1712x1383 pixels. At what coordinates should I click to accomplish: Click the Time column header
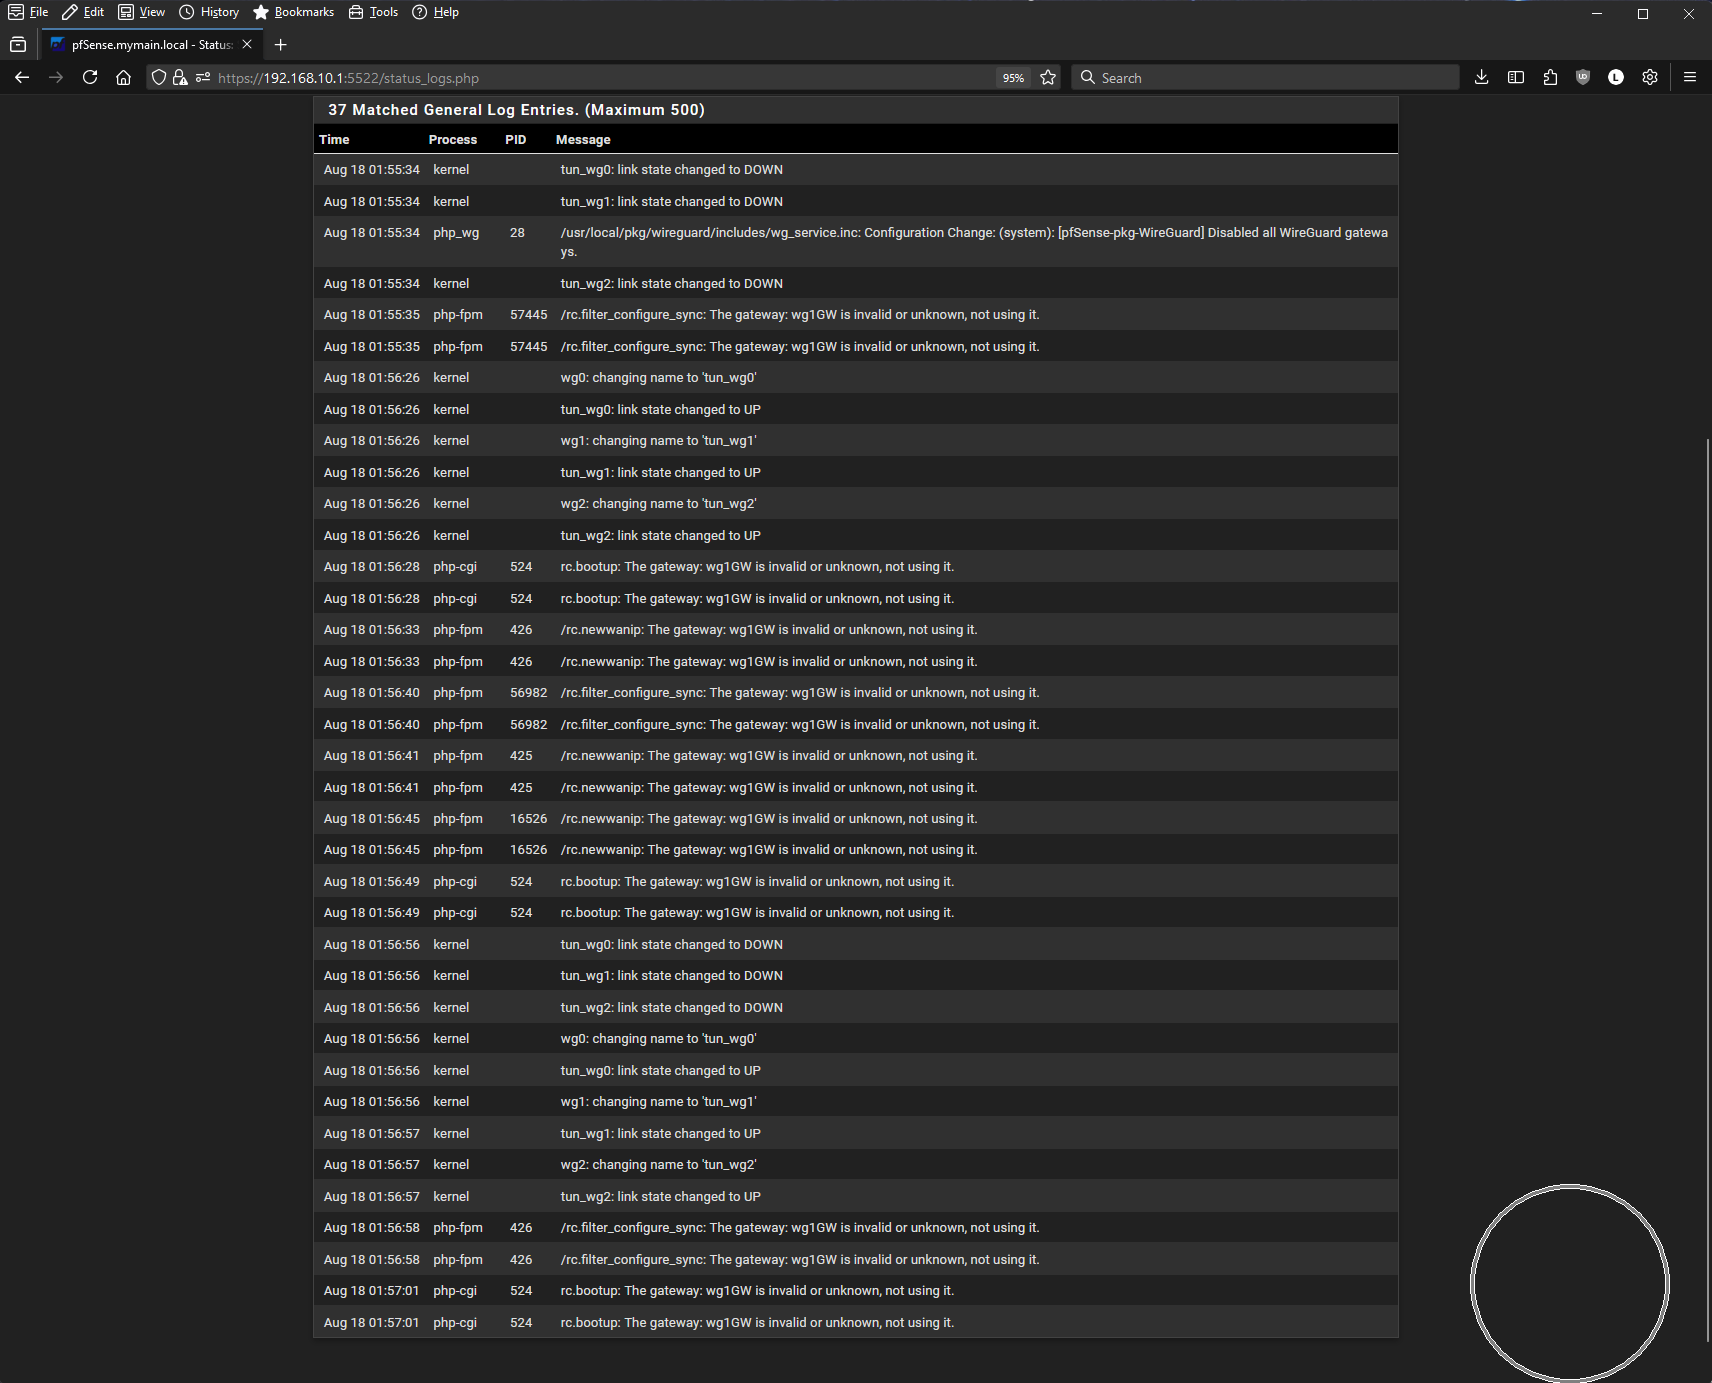click(x=334, y=140)
